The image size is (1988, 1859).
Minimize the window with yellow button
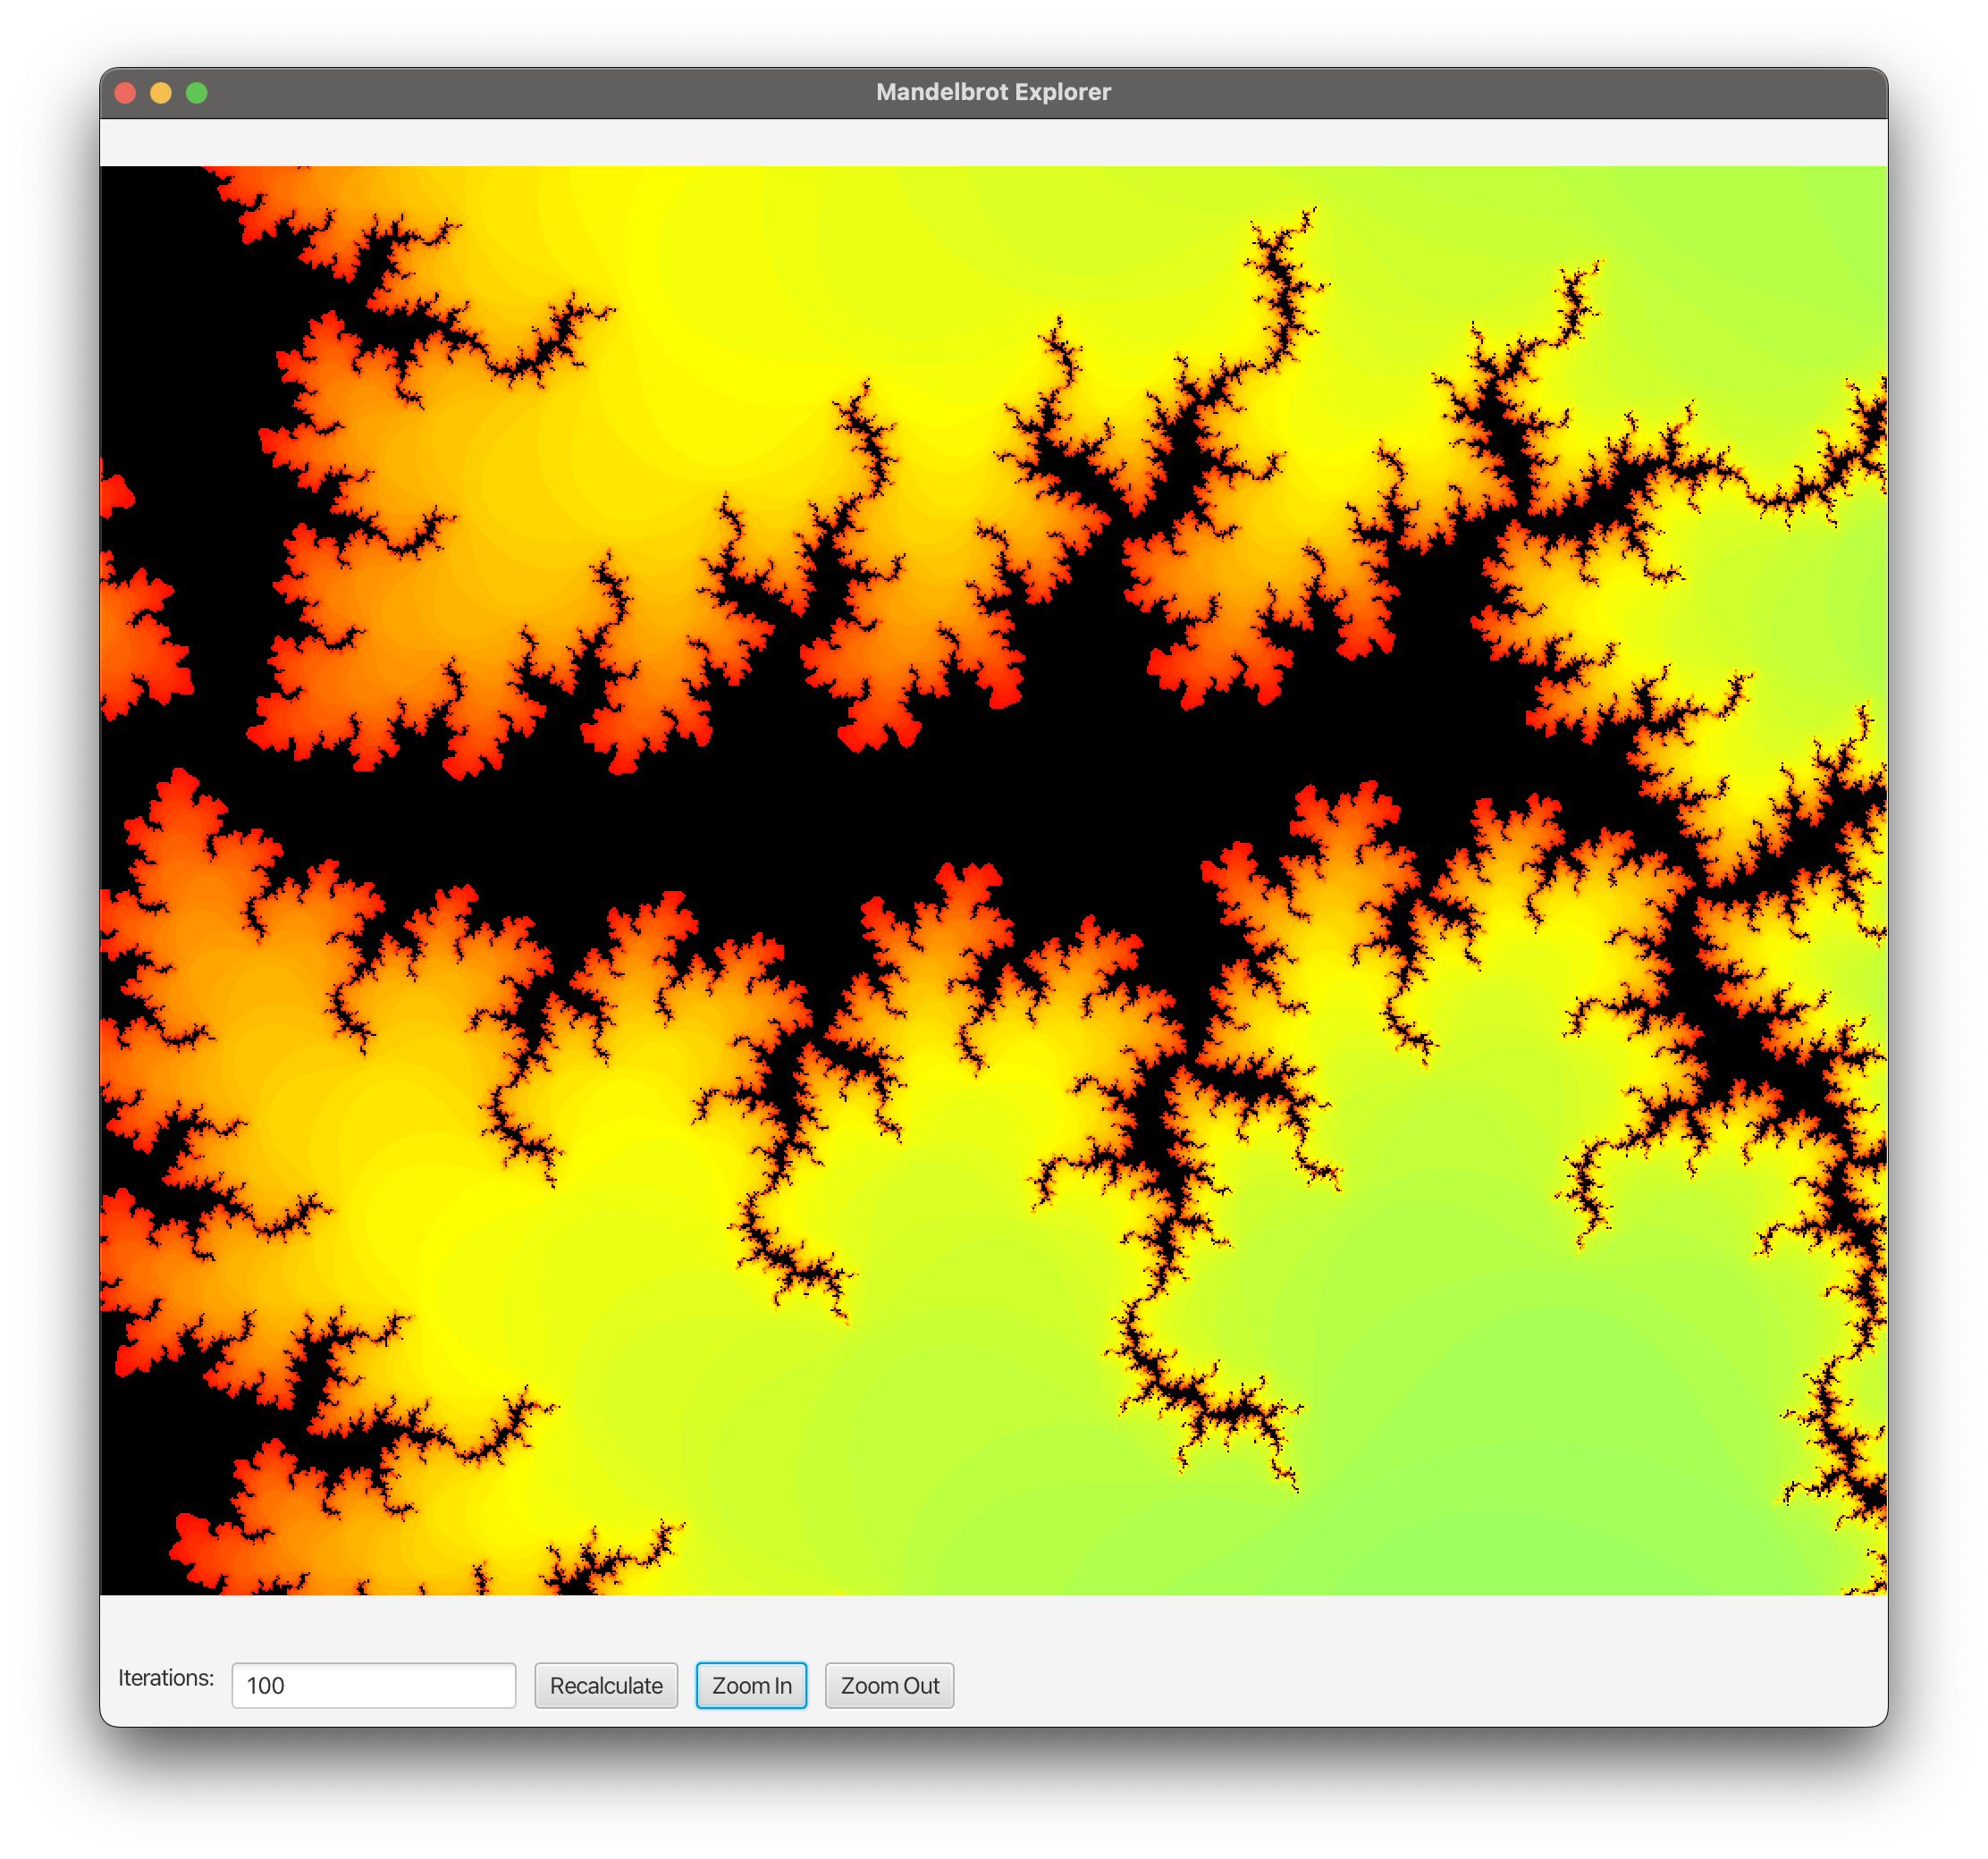click(161, 93)
